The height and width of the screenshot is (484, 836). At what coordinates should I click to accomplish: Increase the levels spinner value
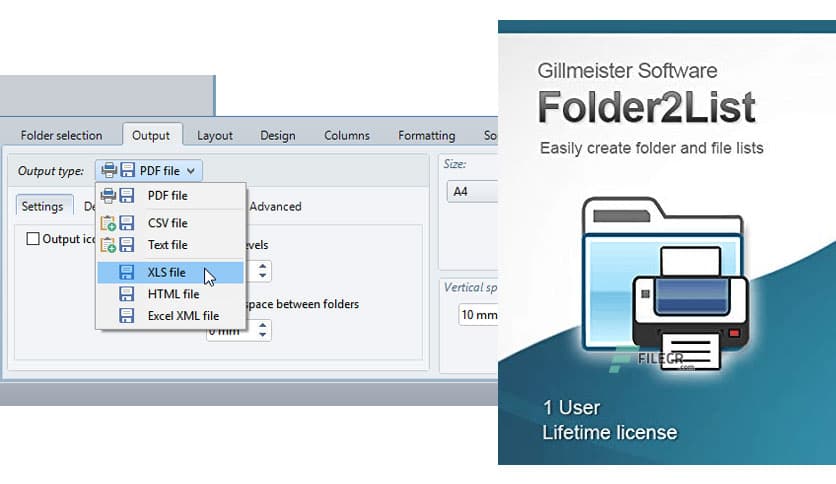coord(262,266)
